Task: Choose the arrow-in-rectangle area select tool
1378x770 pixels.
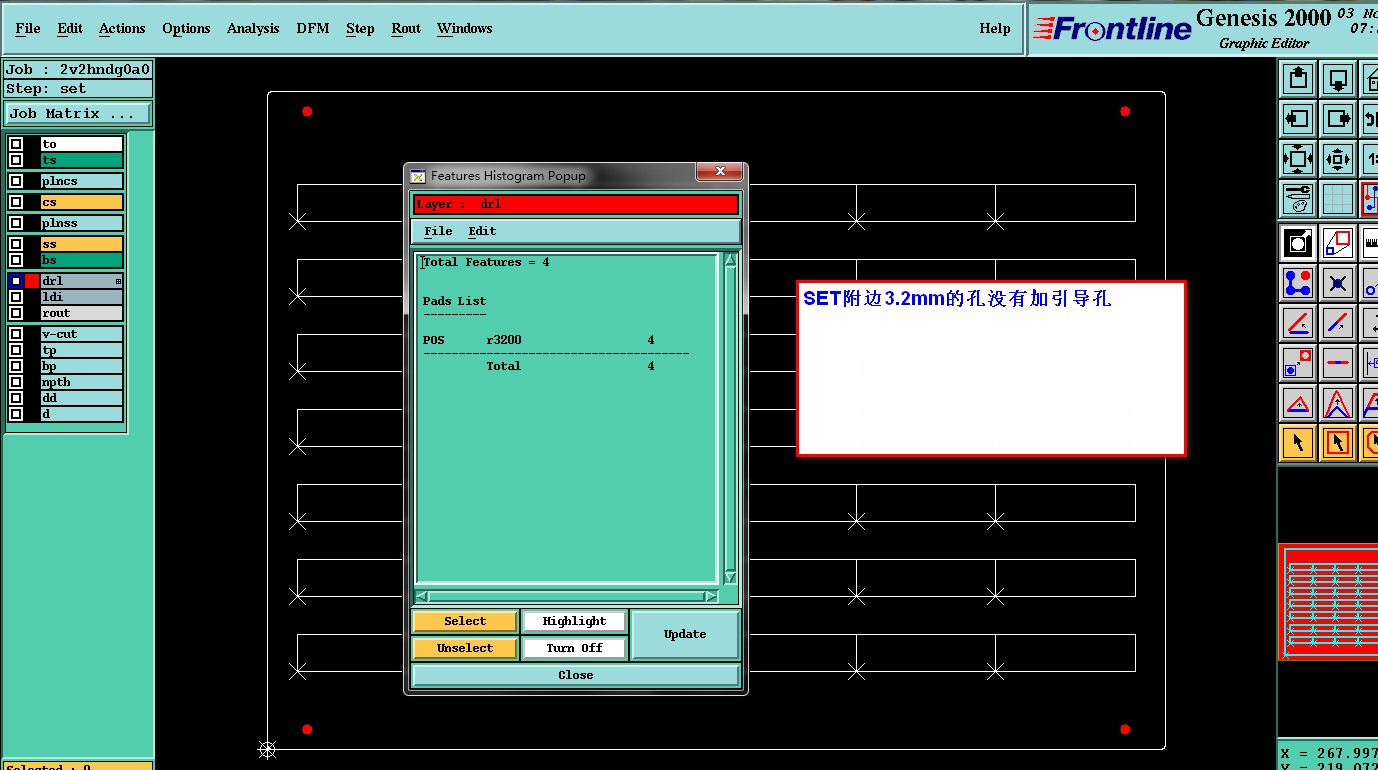Action: coord(1338,442)
